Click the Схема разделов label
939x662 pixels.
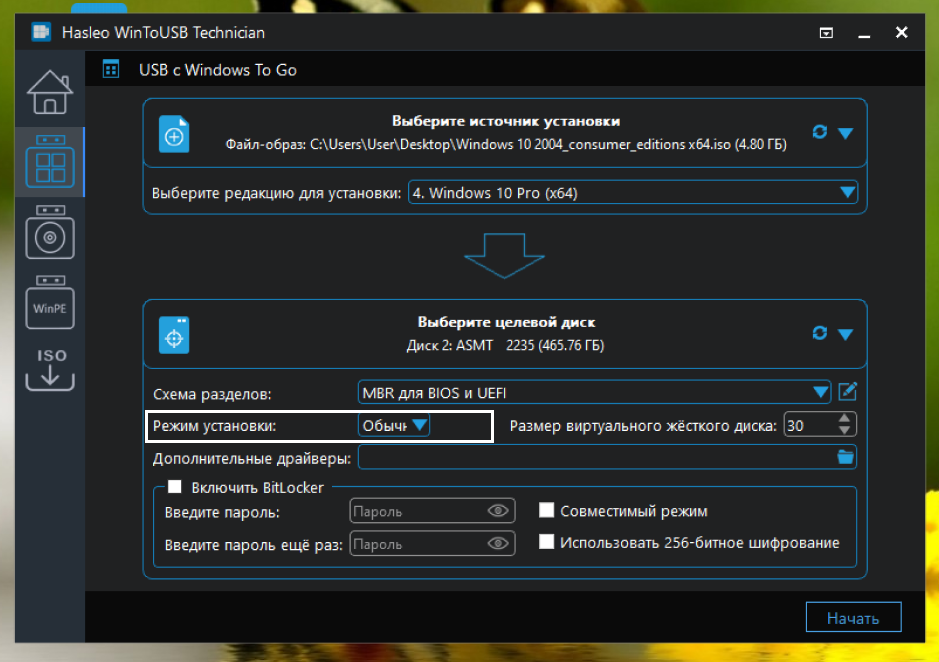click(212, 394)
